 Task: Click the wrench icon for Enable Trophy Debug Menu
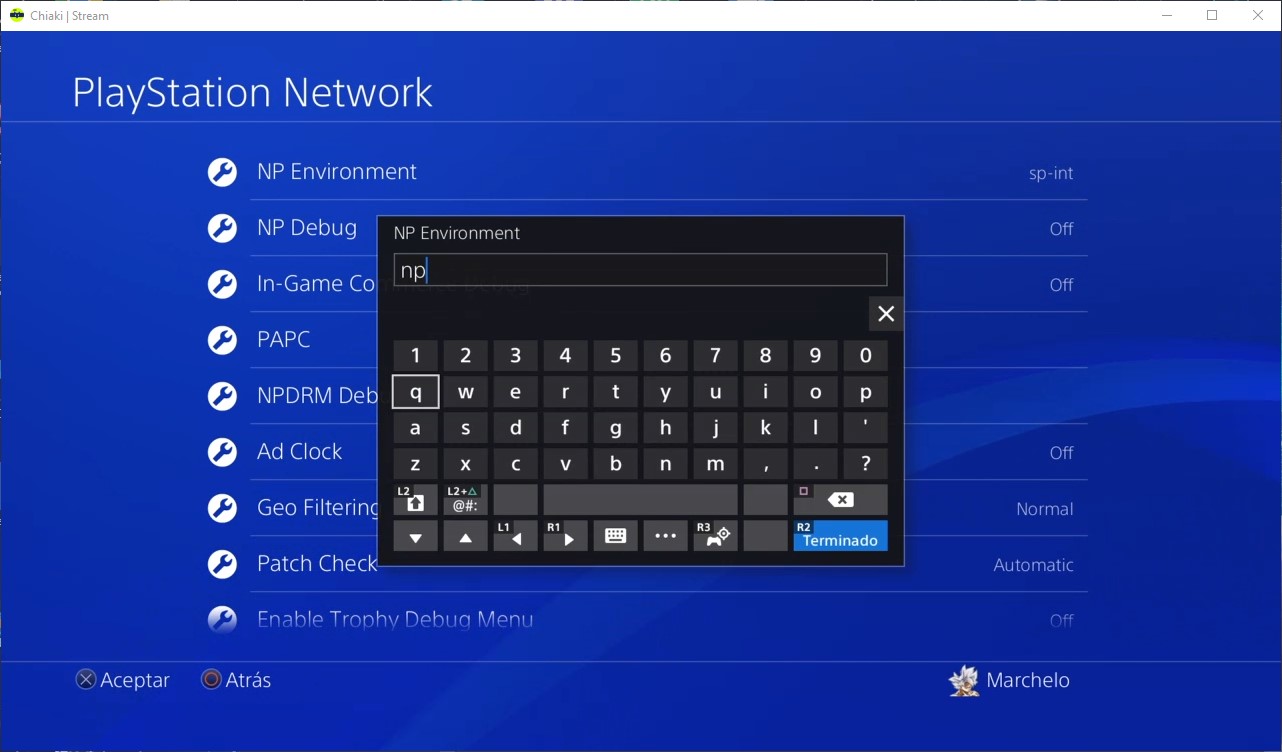[x=222, y=620]
